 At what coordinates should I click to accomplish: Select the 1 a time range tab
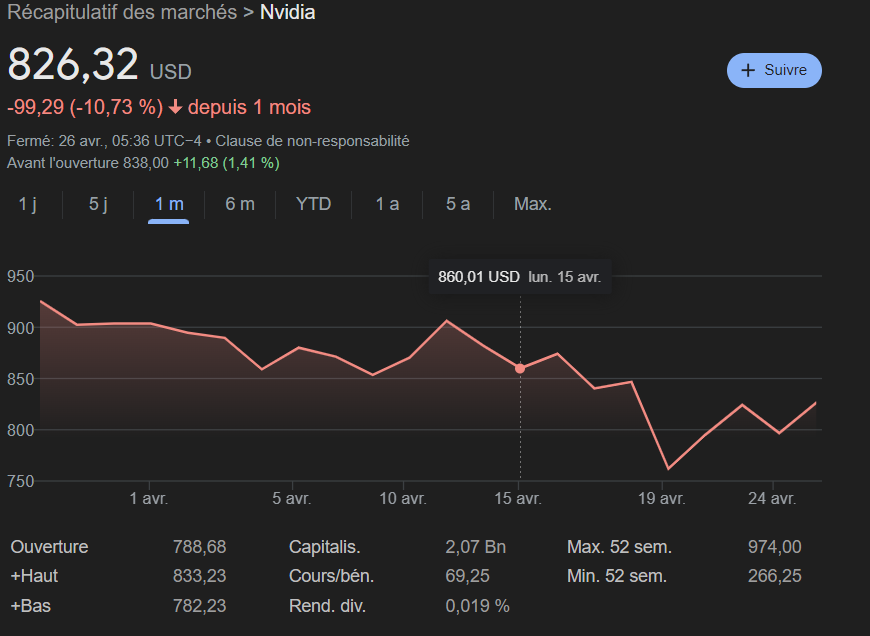point(387,204)
